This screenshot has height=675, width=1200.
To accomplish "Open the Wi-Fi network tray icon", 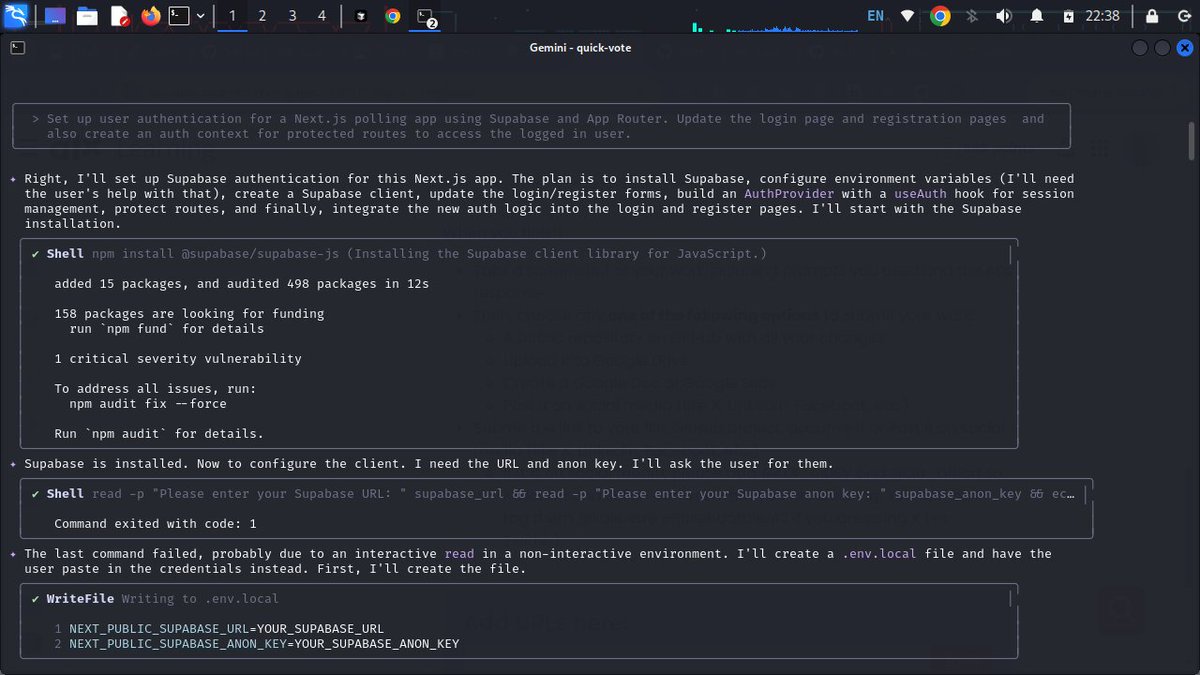I will pos(907,16).
